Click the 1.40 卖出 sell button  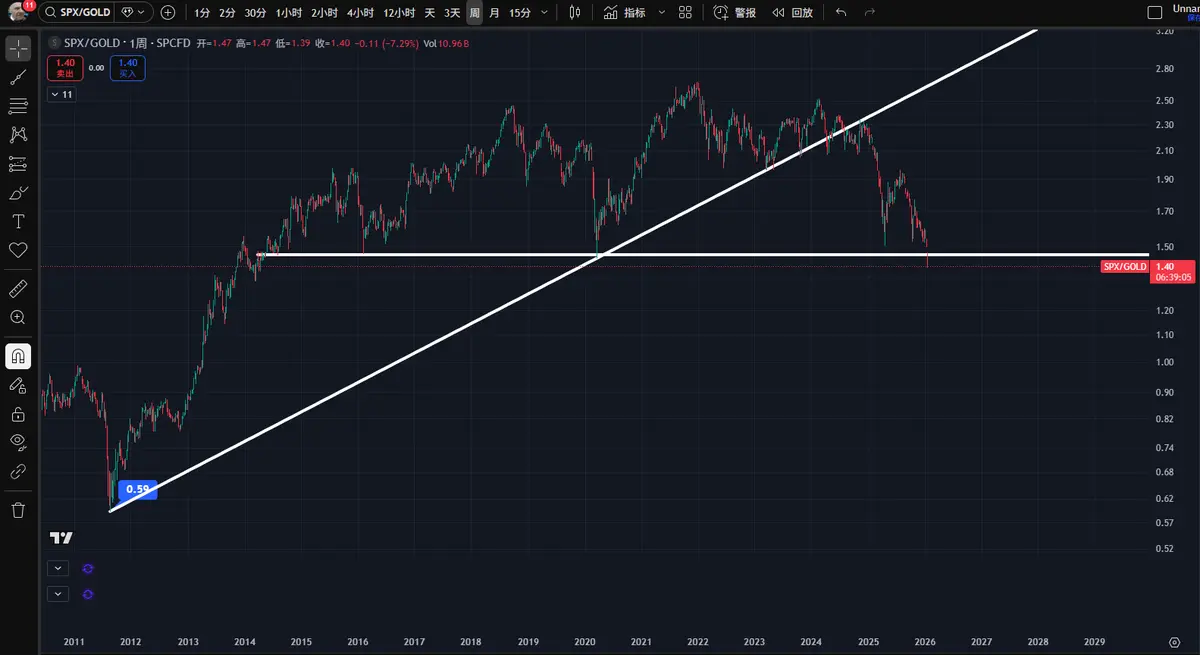[x=65, y=67]
